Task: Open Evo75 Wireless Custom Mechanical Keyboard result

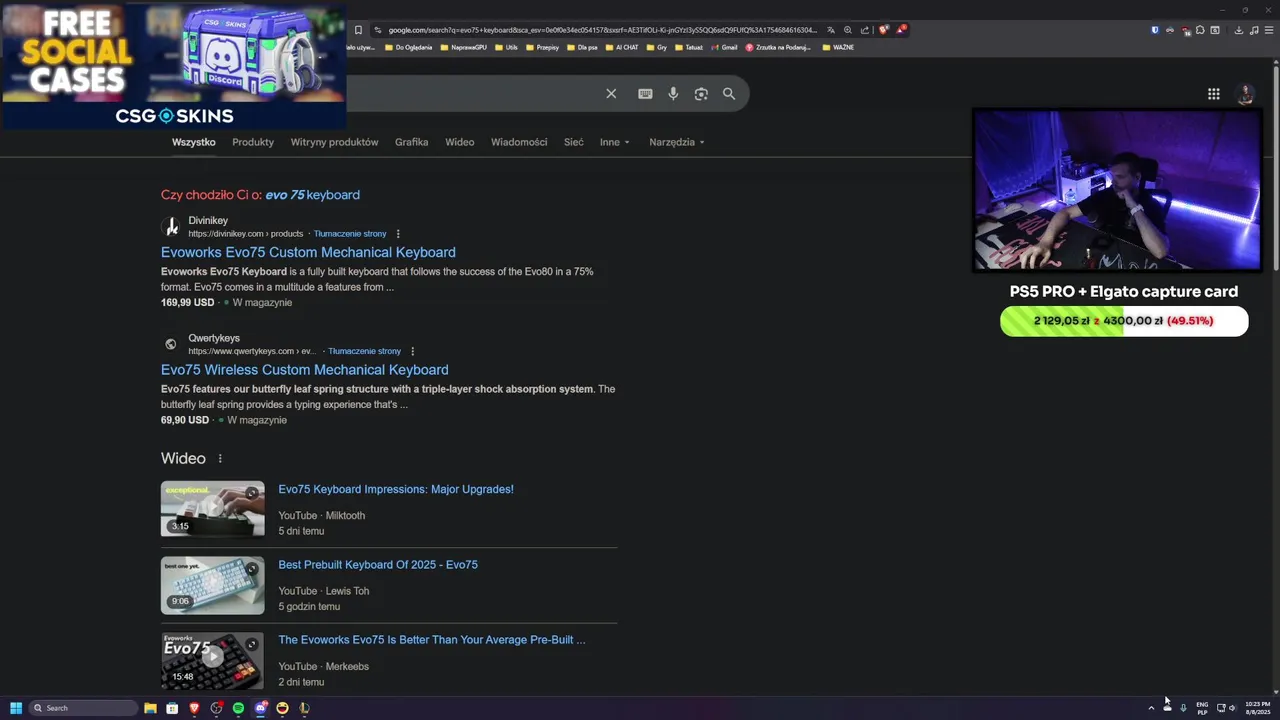Action: [304, 370]
